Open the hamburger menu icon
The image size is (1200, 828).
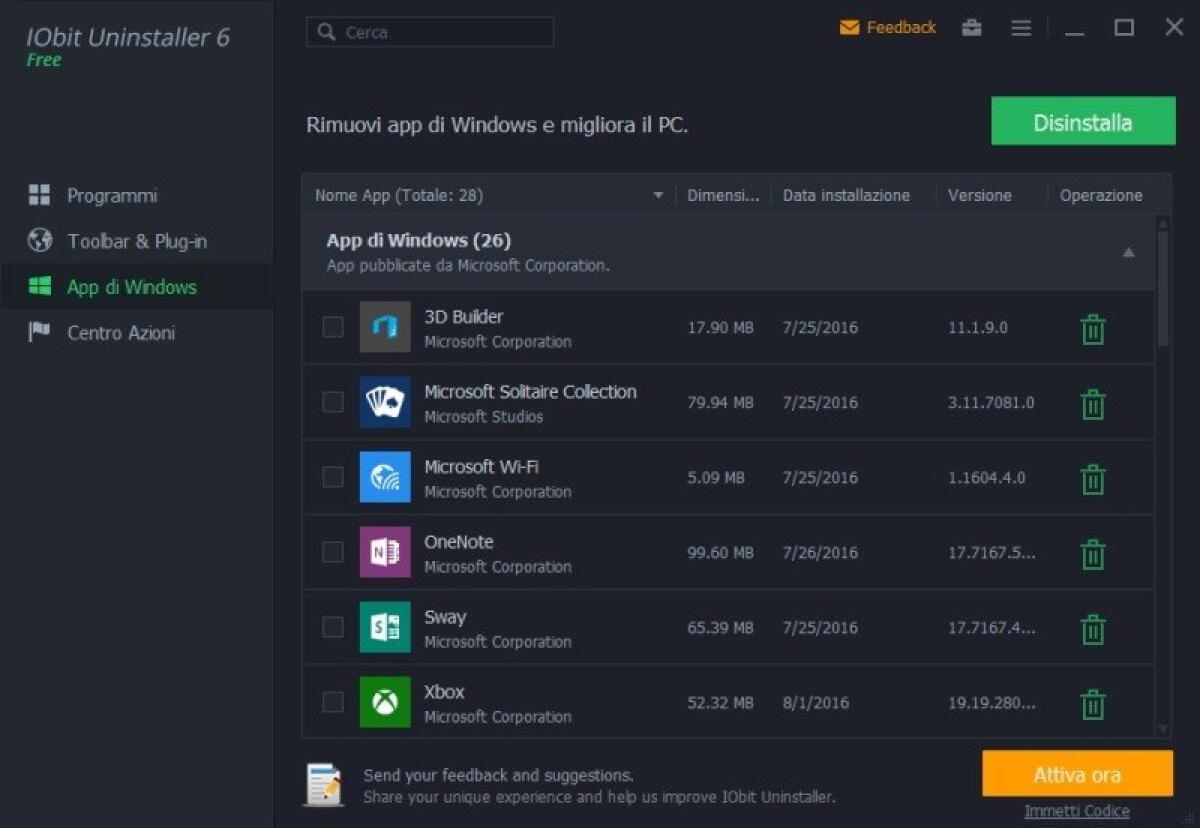point(1021,28)
